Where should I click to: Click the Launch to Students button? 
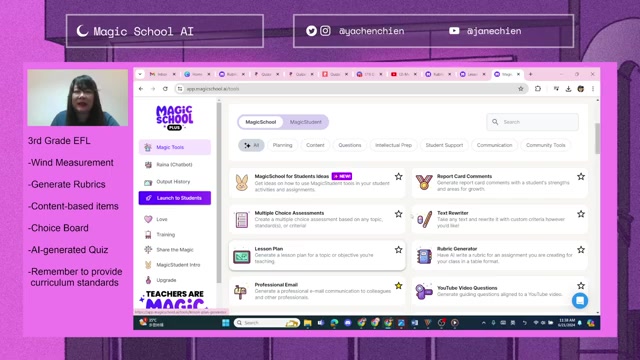(x=175, y=198)
